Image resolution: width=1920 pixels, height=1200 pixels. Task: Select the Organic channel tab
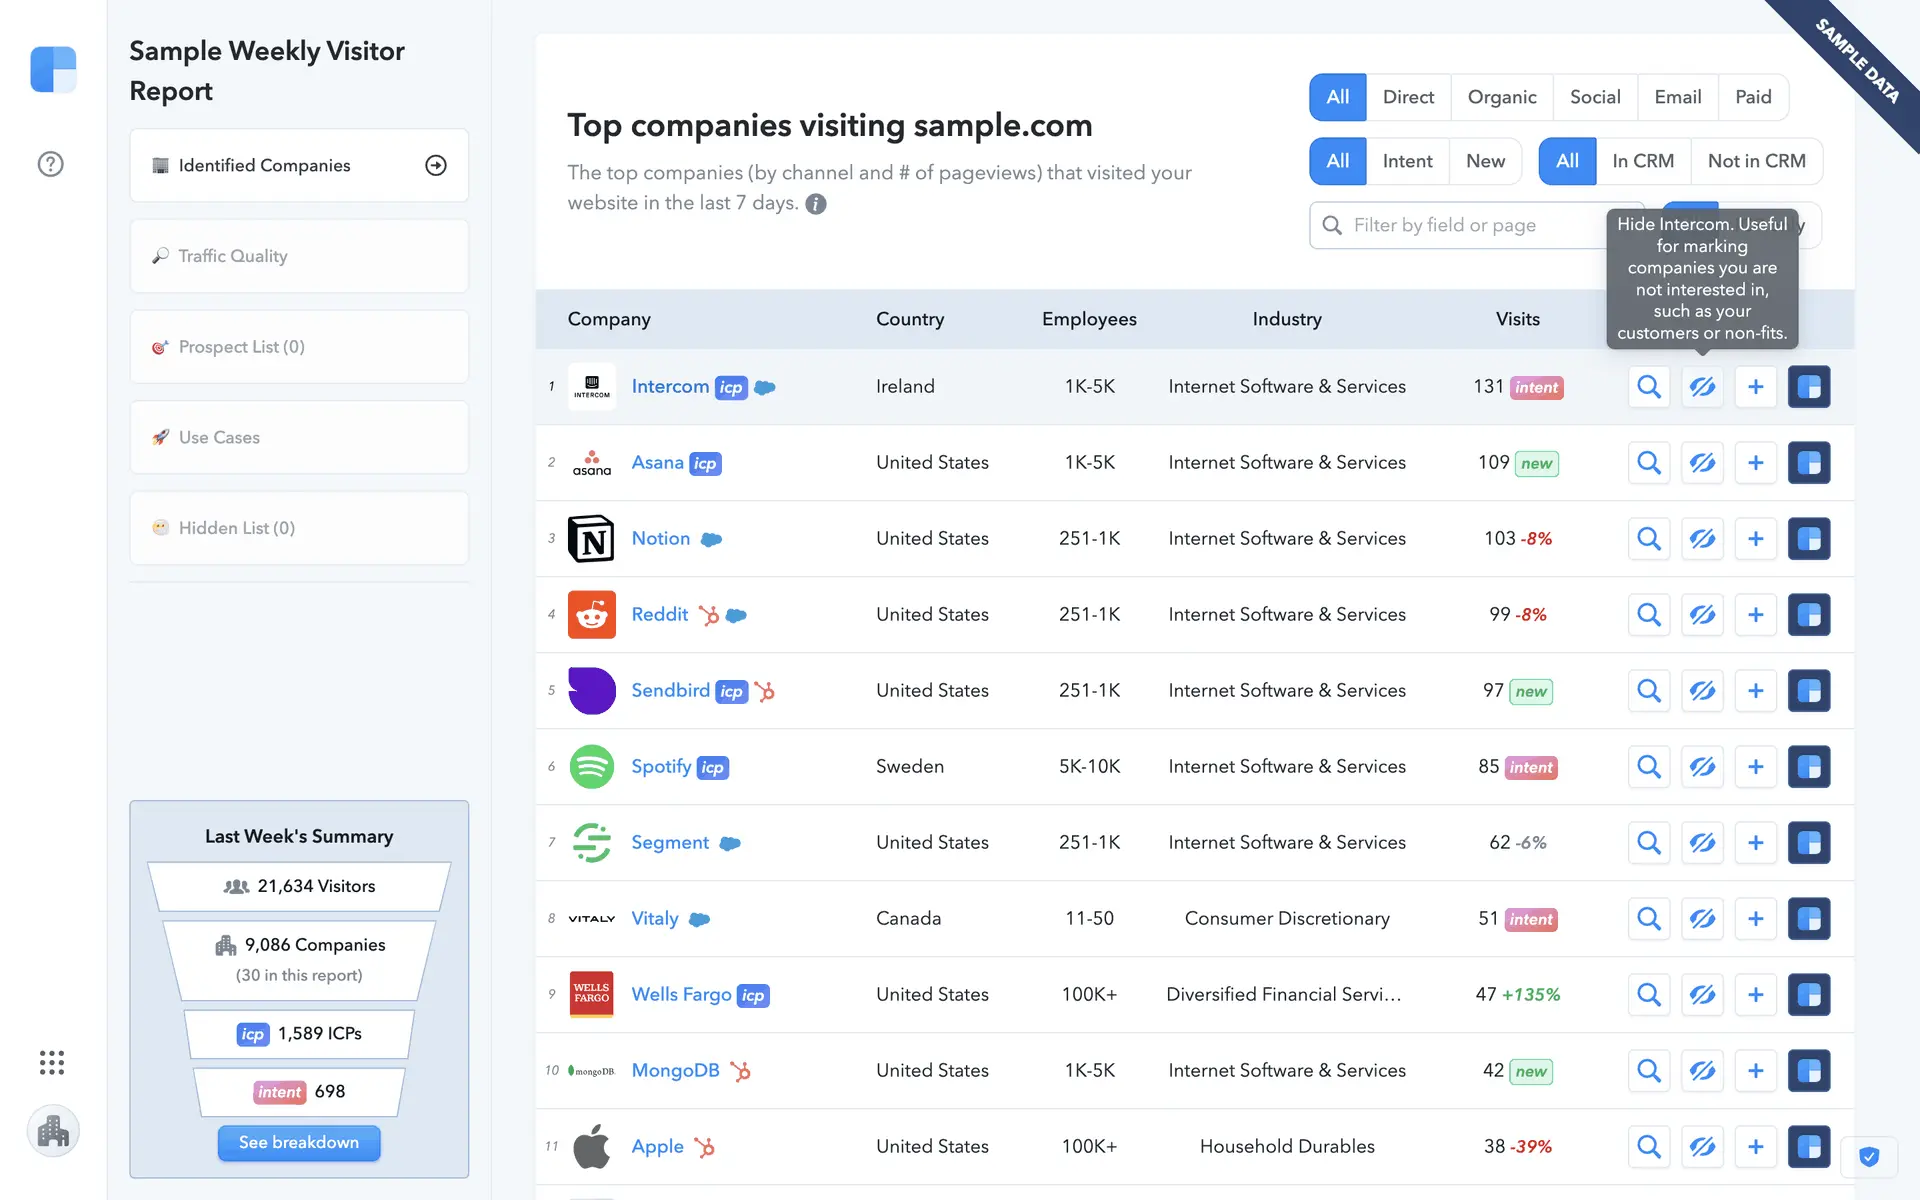click(x=1501, y=97)
